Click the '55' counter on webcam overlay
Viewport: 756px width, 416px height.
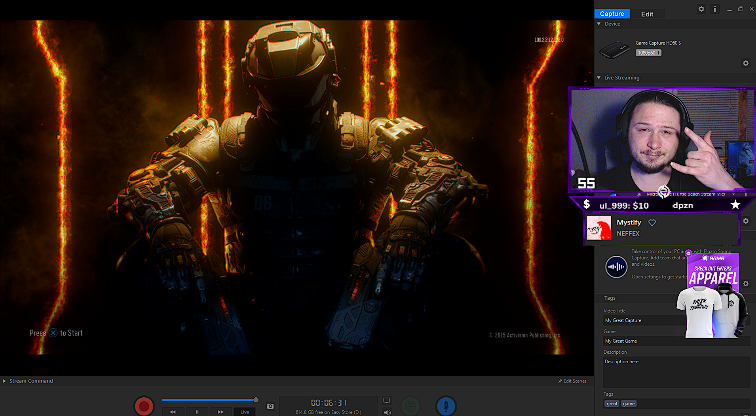click(586, 183)
